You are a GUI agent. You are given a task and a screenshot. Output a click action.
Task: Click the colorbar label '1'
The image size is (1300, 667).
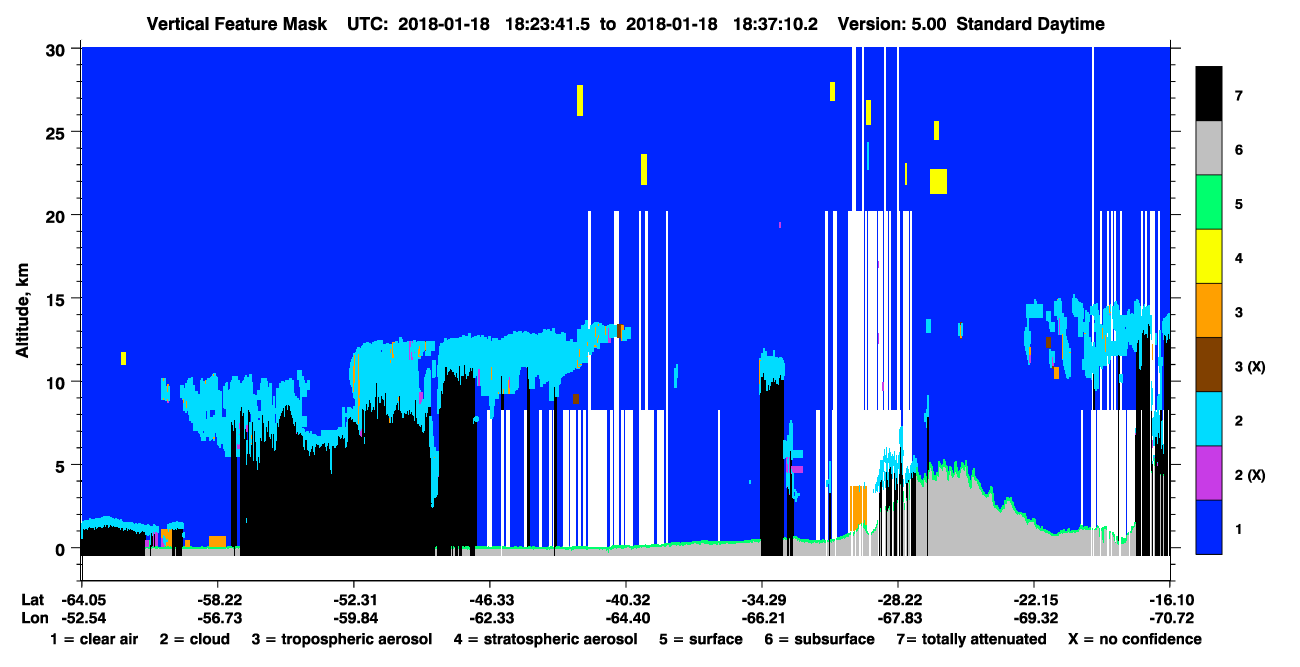coord(1238,529)
